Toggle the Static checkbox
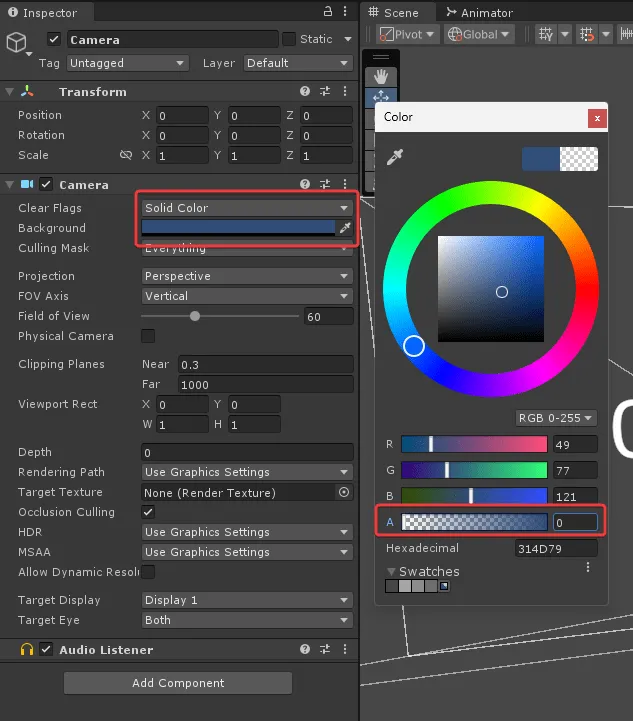 click(289, 39)
